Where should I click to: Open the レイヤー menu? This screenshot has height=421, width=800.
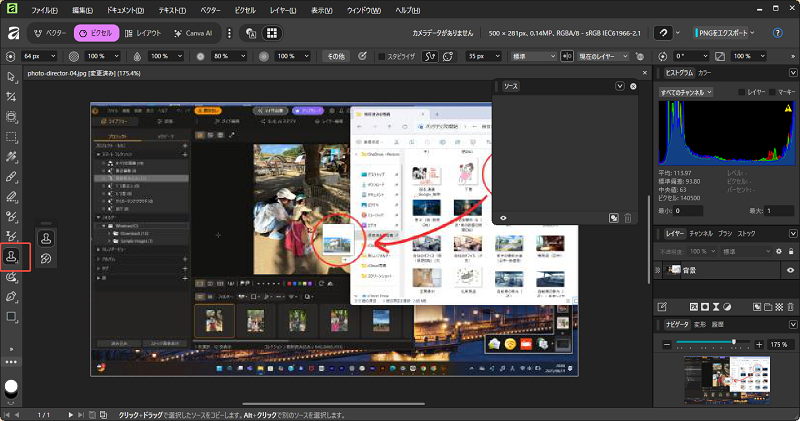tap(283, 10)
